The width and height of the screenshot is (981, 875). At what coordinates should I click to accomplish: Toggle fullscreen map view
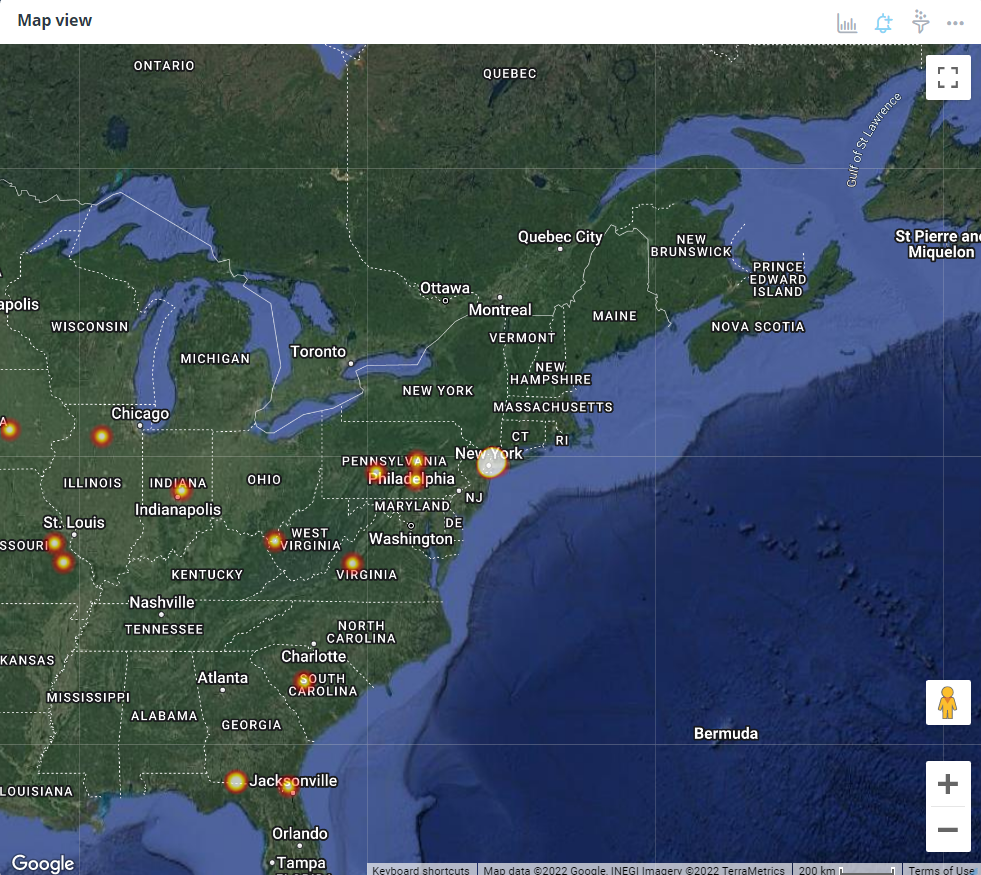948,77
